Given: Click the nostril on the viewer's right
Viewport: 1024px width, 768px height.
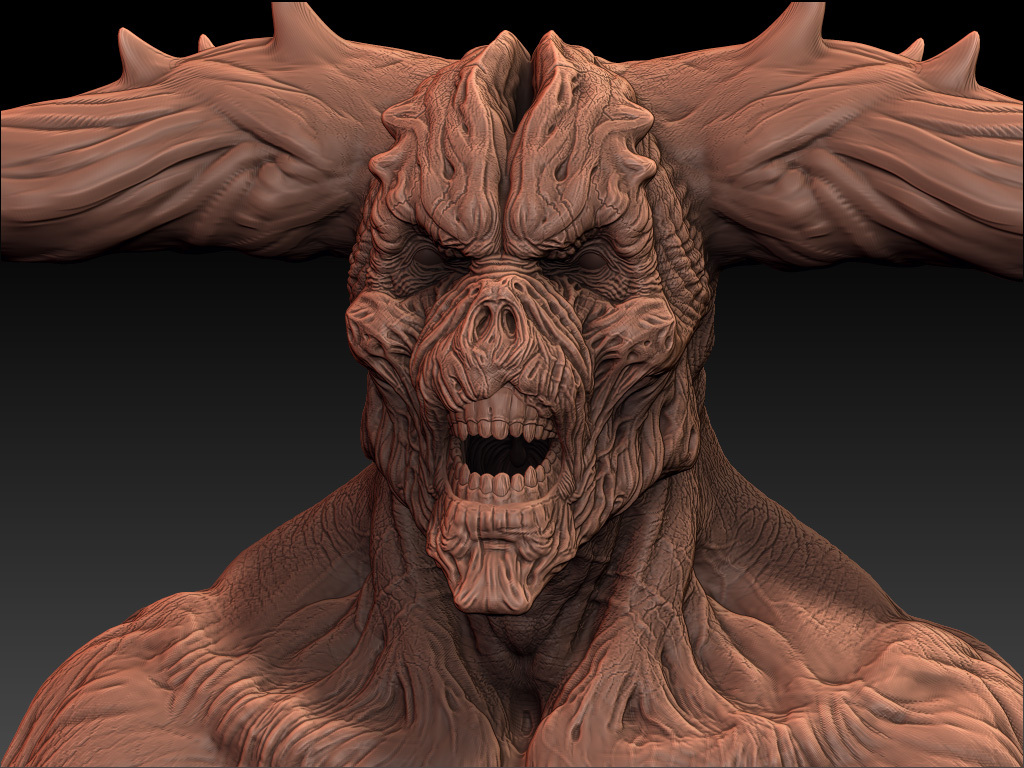Looking at the screenshot, I should [x=512, y=321].
